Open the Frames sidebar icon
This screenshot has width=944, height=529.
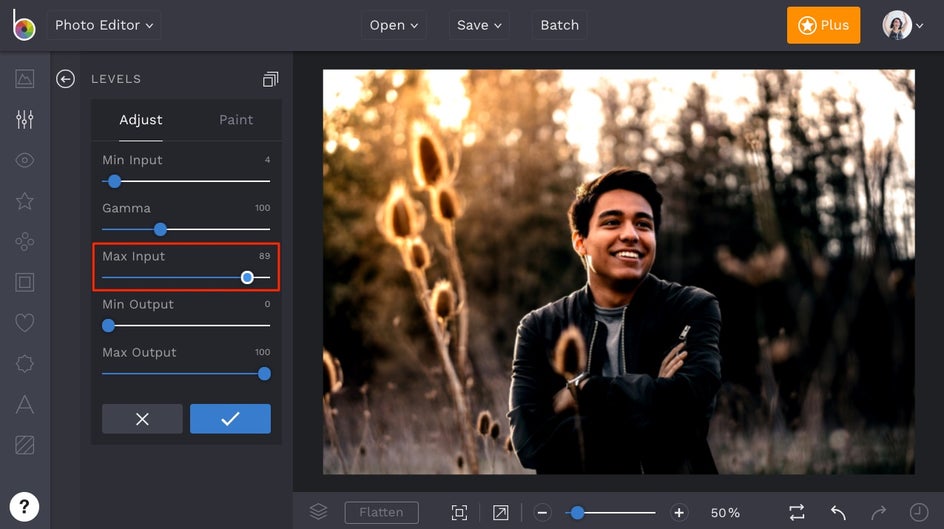click(x=25, y=282)
